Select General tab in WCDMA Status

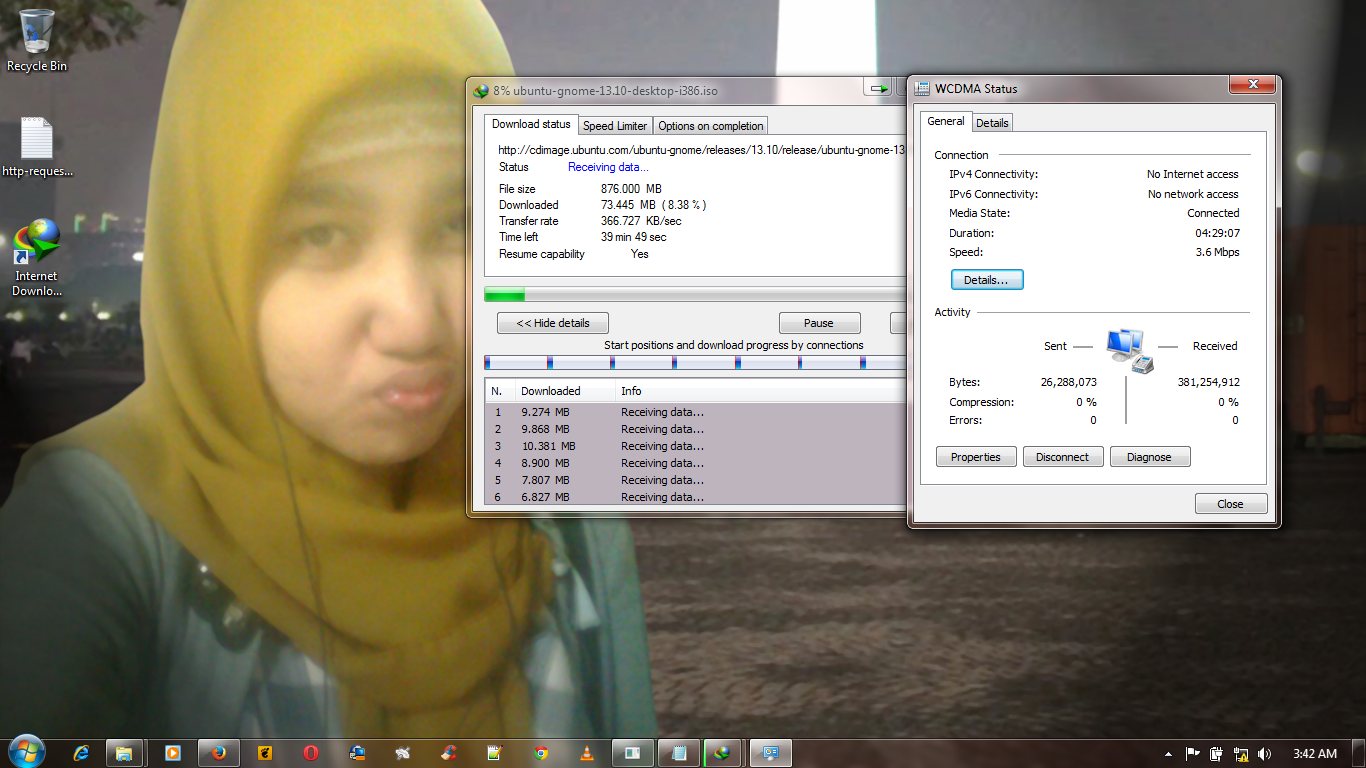point(946,121)
